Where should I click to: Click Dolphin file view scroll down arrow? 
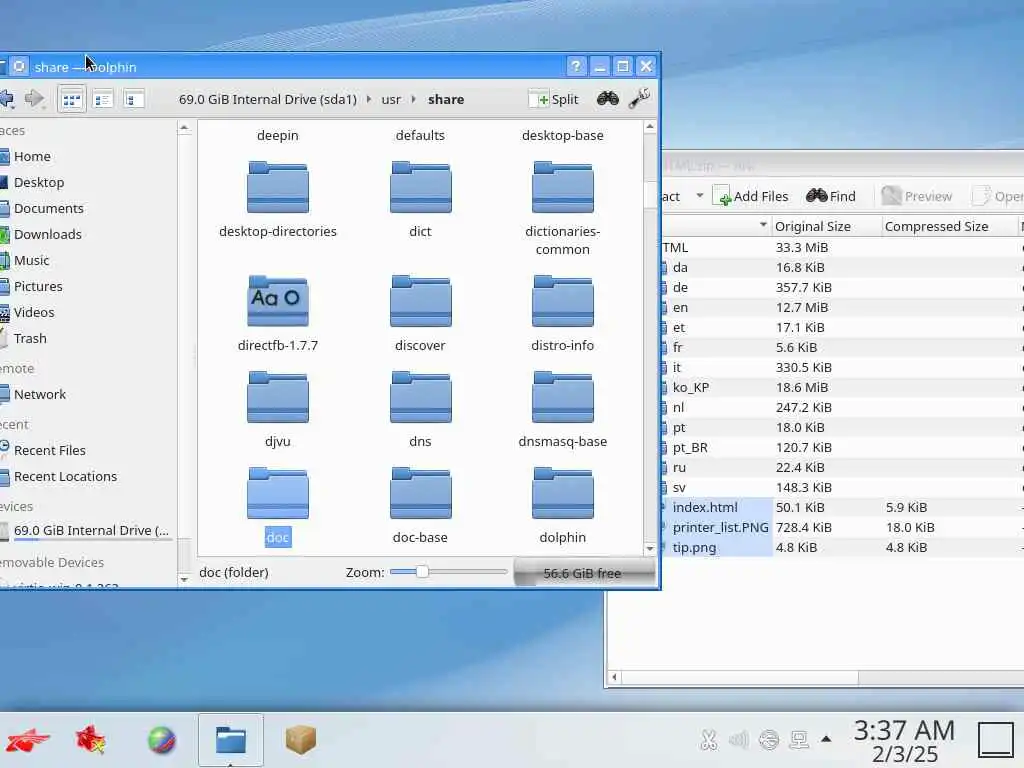(650, 549)
